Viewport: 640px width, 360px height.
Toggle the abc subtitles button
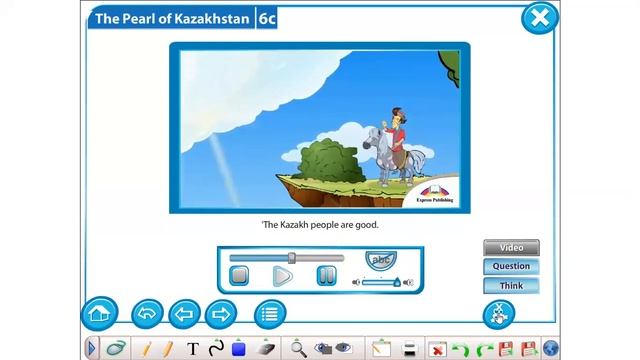381,260
